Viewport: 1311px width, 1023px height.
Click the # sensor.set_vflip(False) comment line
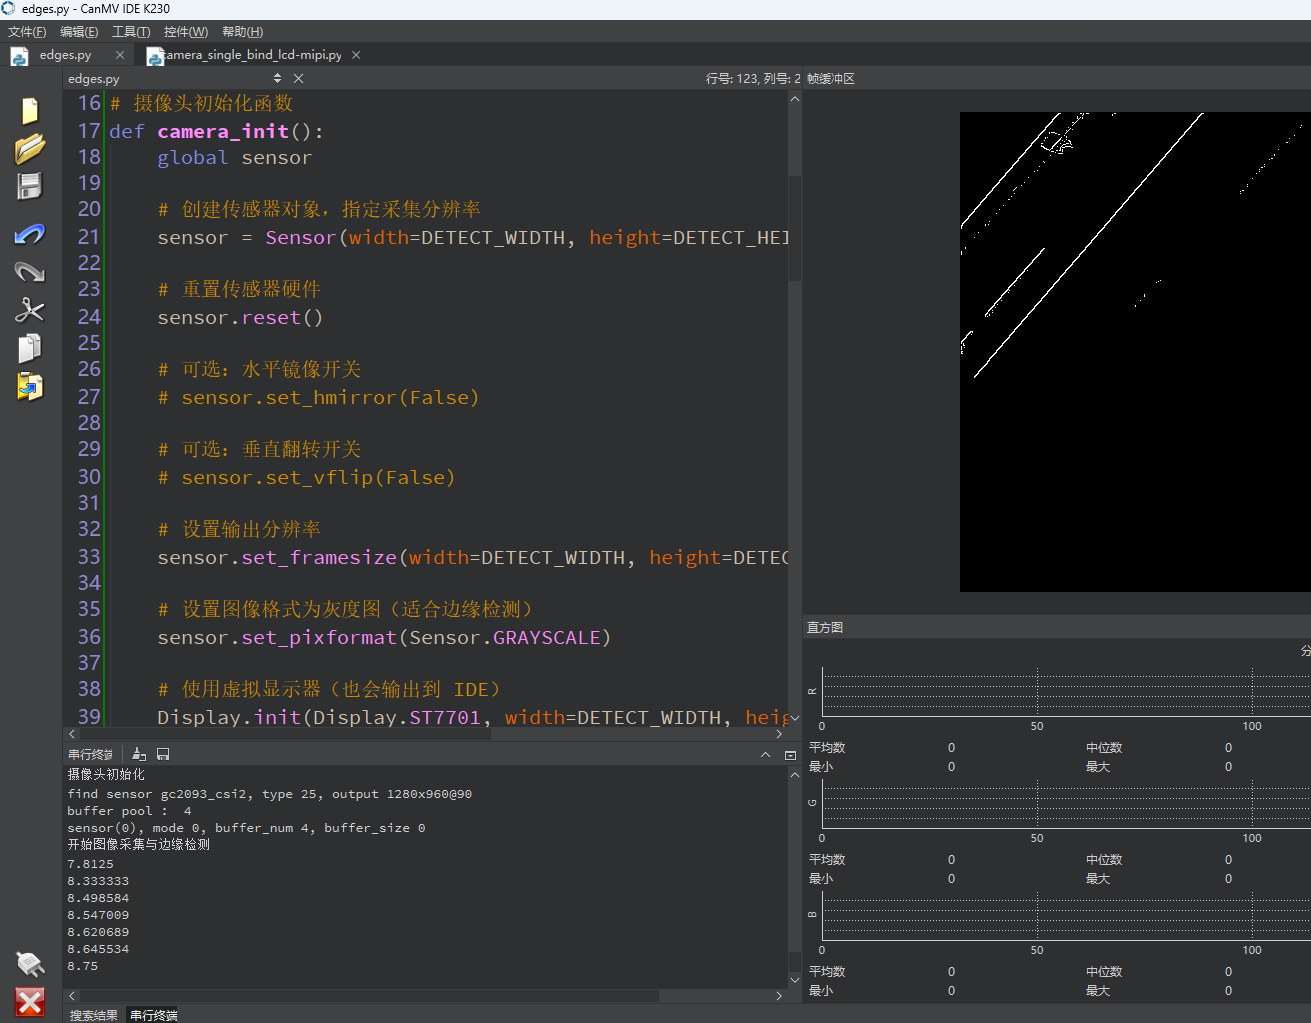pos(306,477)
